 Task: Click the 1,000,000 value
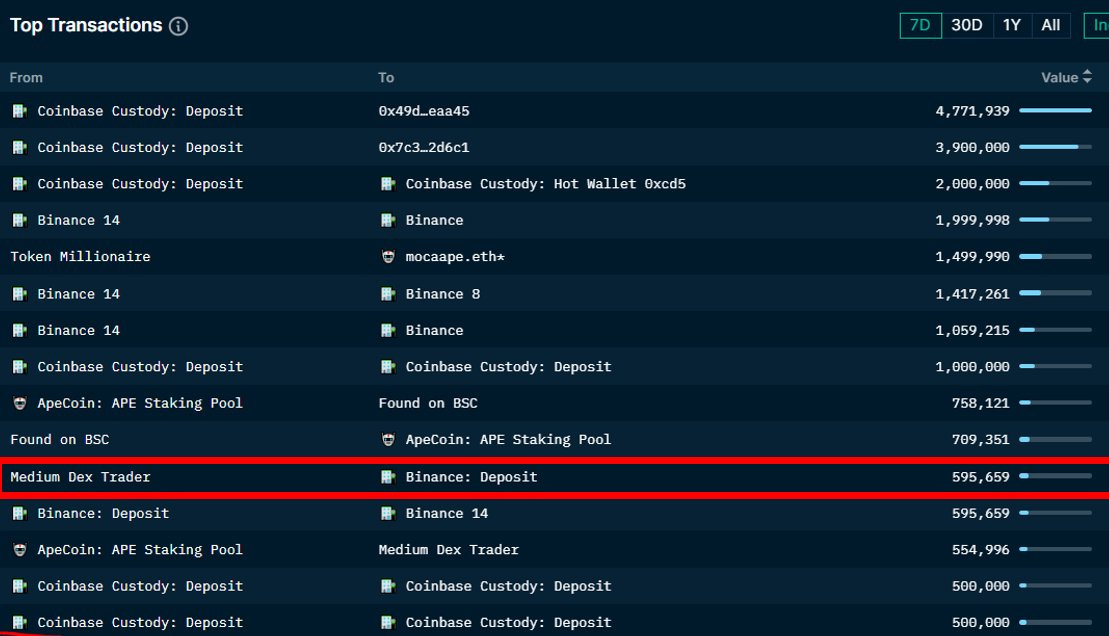pyautogui.click(x=972, y=366)
